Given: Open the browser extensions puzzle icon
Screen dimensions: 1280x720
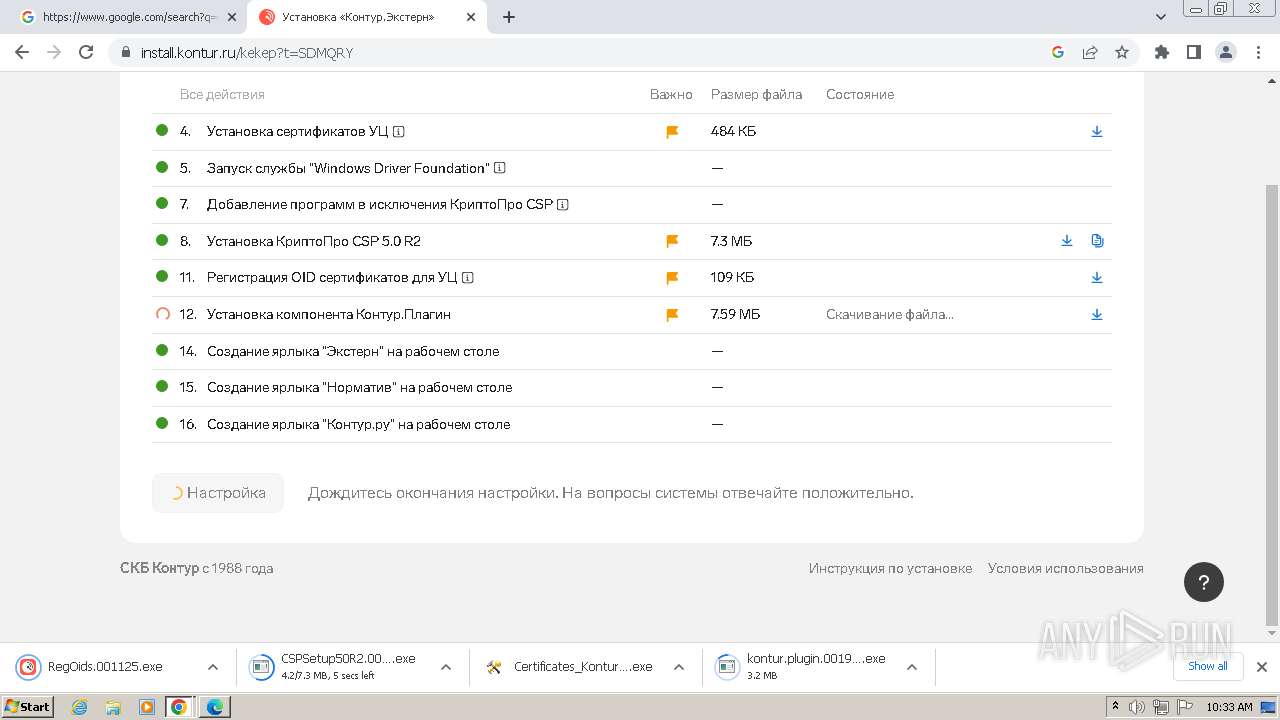Looking at the screenshot, I should coord(1162,52).
